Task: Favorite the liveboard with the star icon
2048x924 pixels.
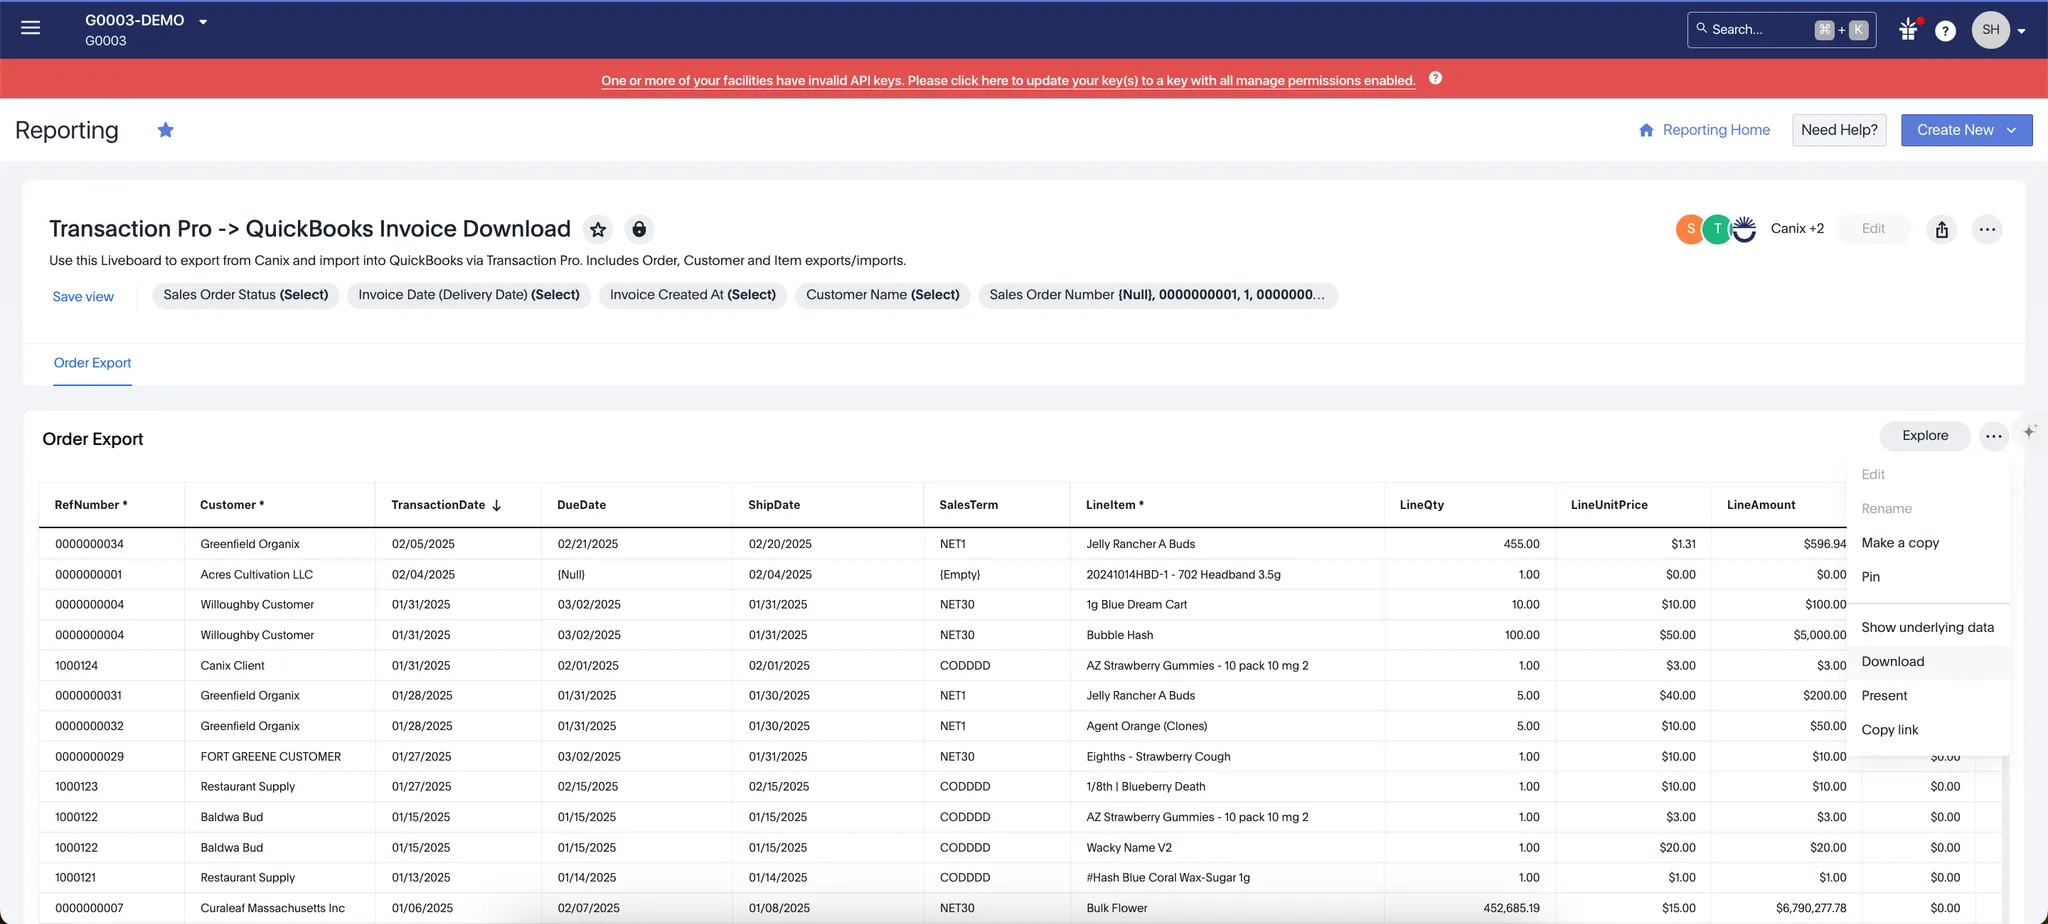Action: pos(598,230)
